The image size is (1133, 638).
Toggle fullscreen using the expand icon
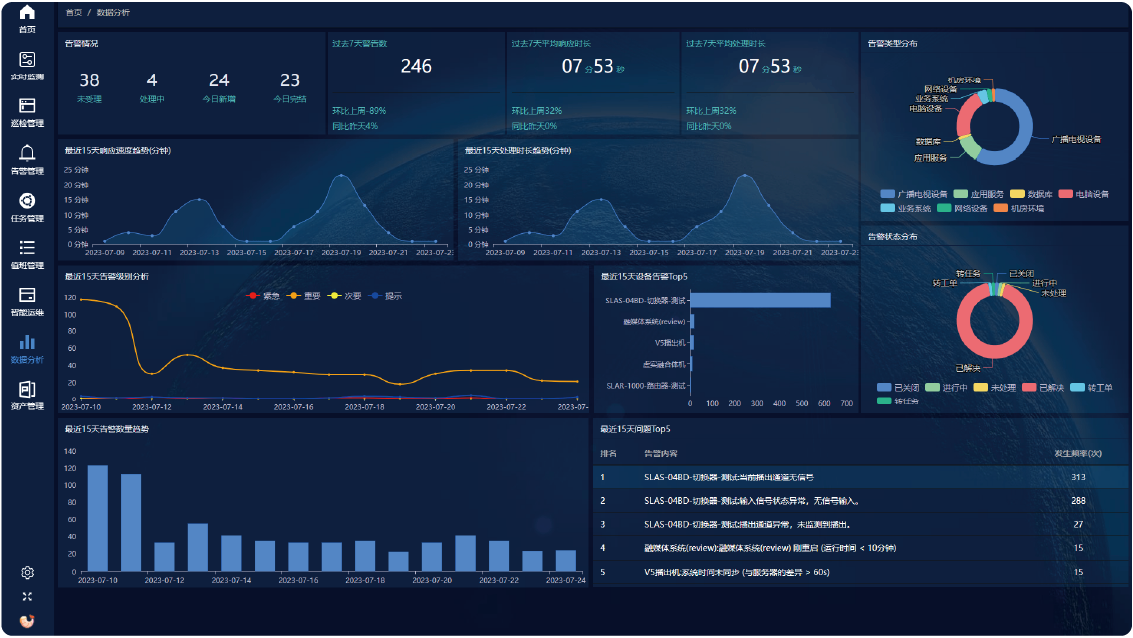click(x=27, y=596)
